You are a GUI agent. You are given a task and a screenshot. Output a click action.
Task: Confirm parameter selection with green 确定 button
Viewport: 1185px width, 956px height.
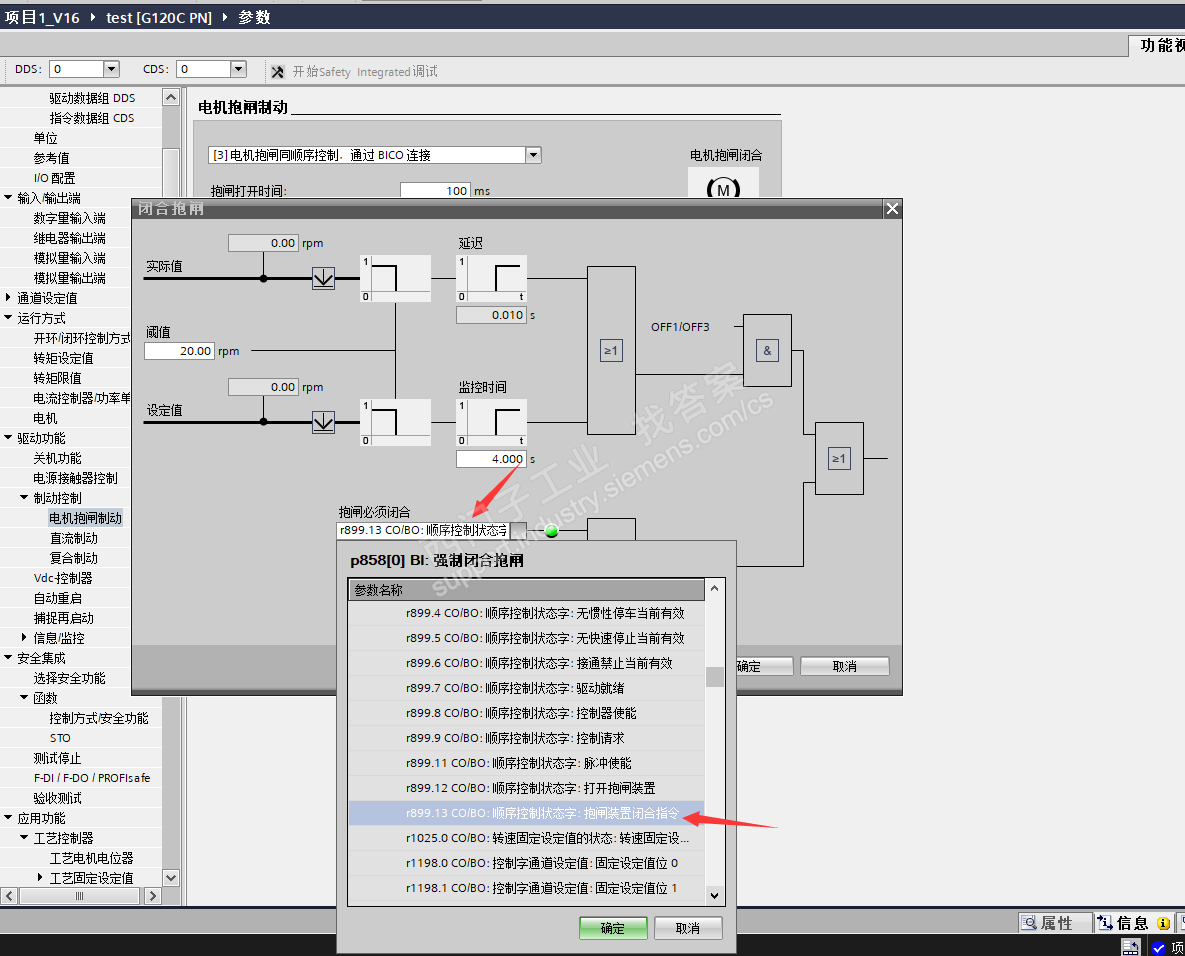[613, 928]
